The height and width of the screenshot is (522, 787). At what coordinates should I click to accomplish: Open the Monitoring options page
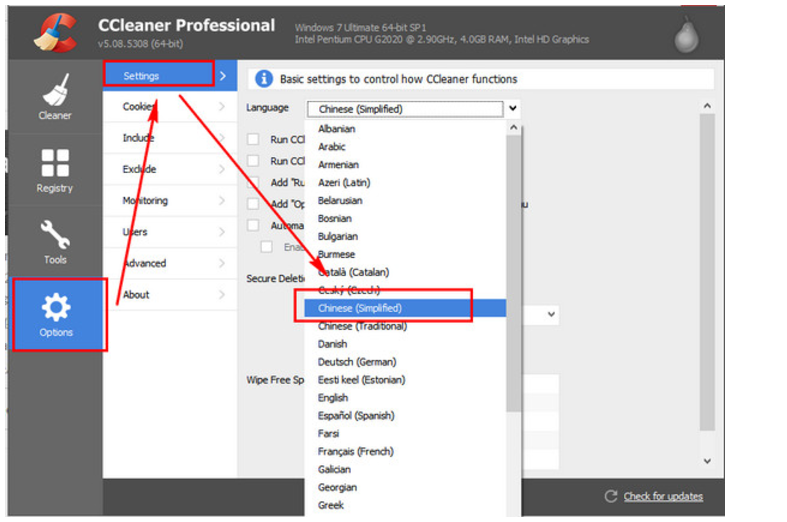(170, 200)
